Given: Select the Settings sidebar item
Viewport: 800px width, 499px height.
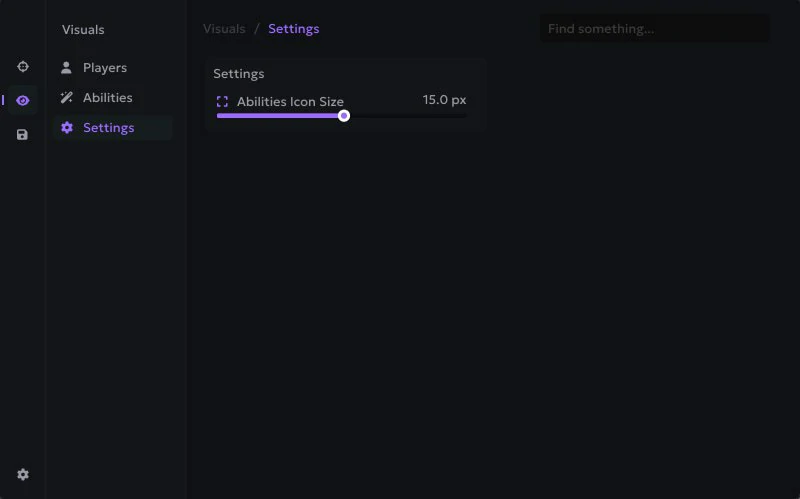Looking at the screenshot, I should point(109,128).
